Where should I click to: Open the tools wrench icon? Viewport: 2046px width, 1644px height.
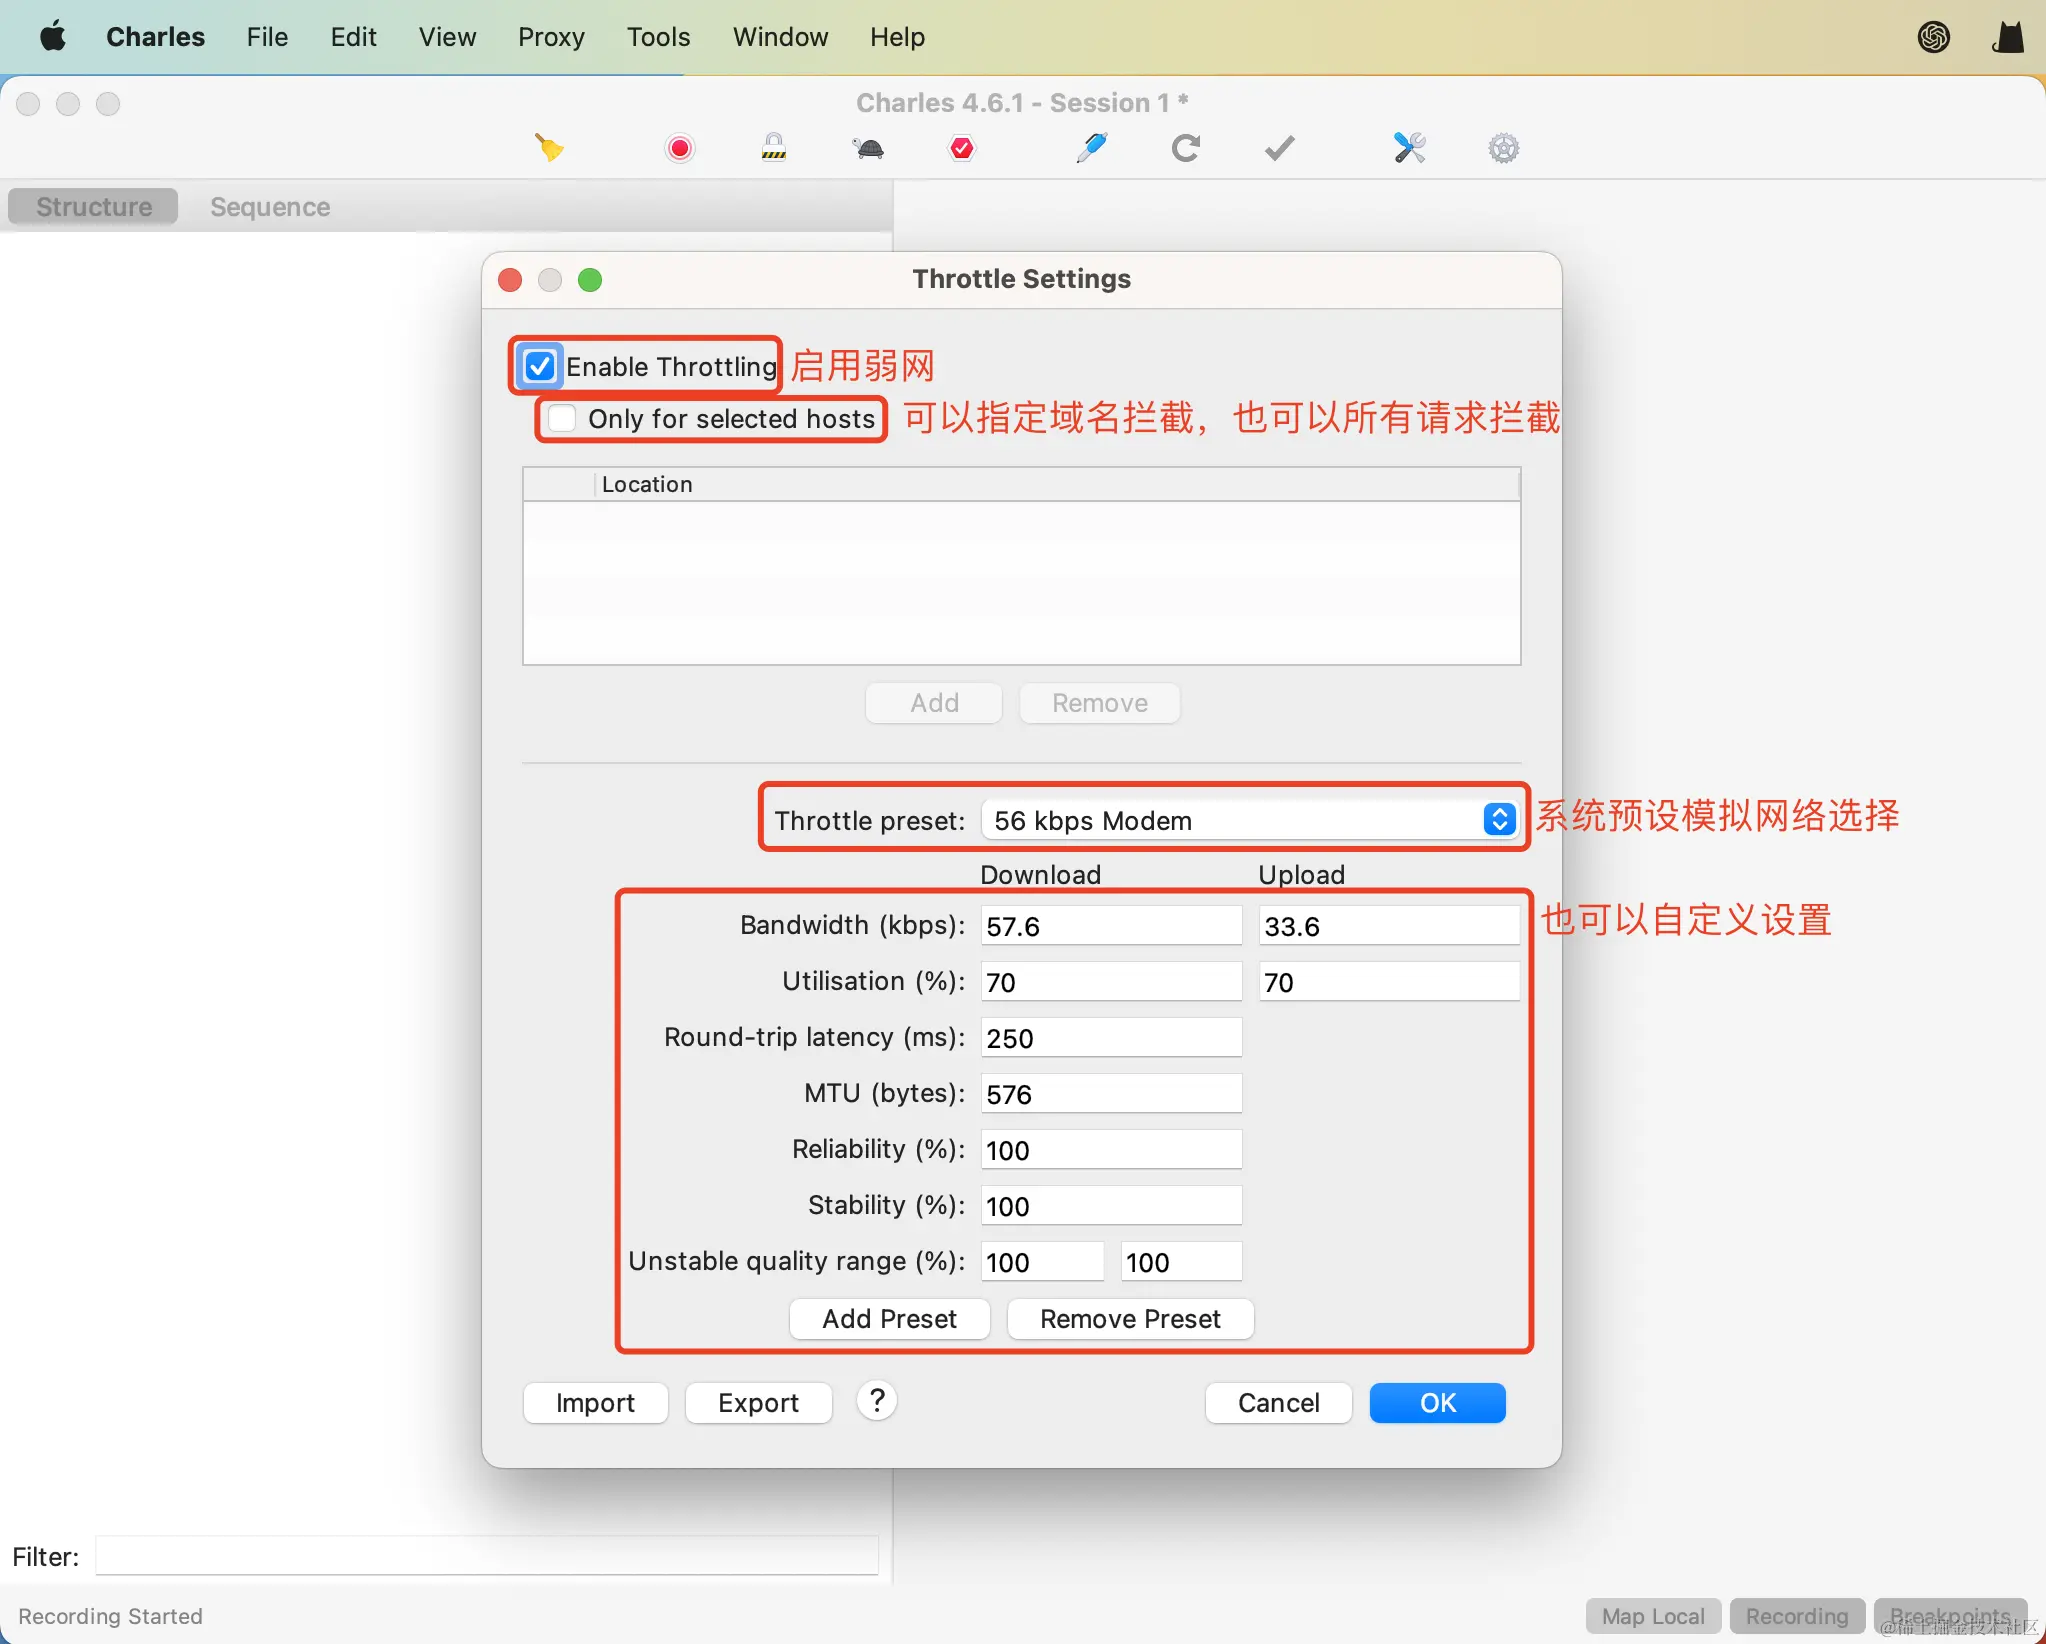[1409, 148]
